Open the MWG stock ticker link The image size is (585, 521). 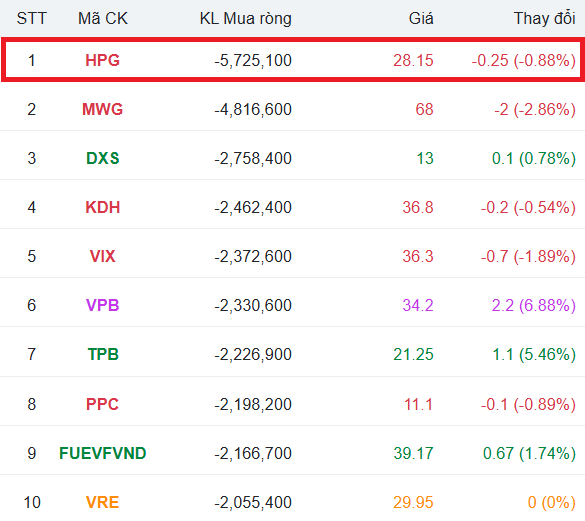pyautogui.click(x=103, y=109)
